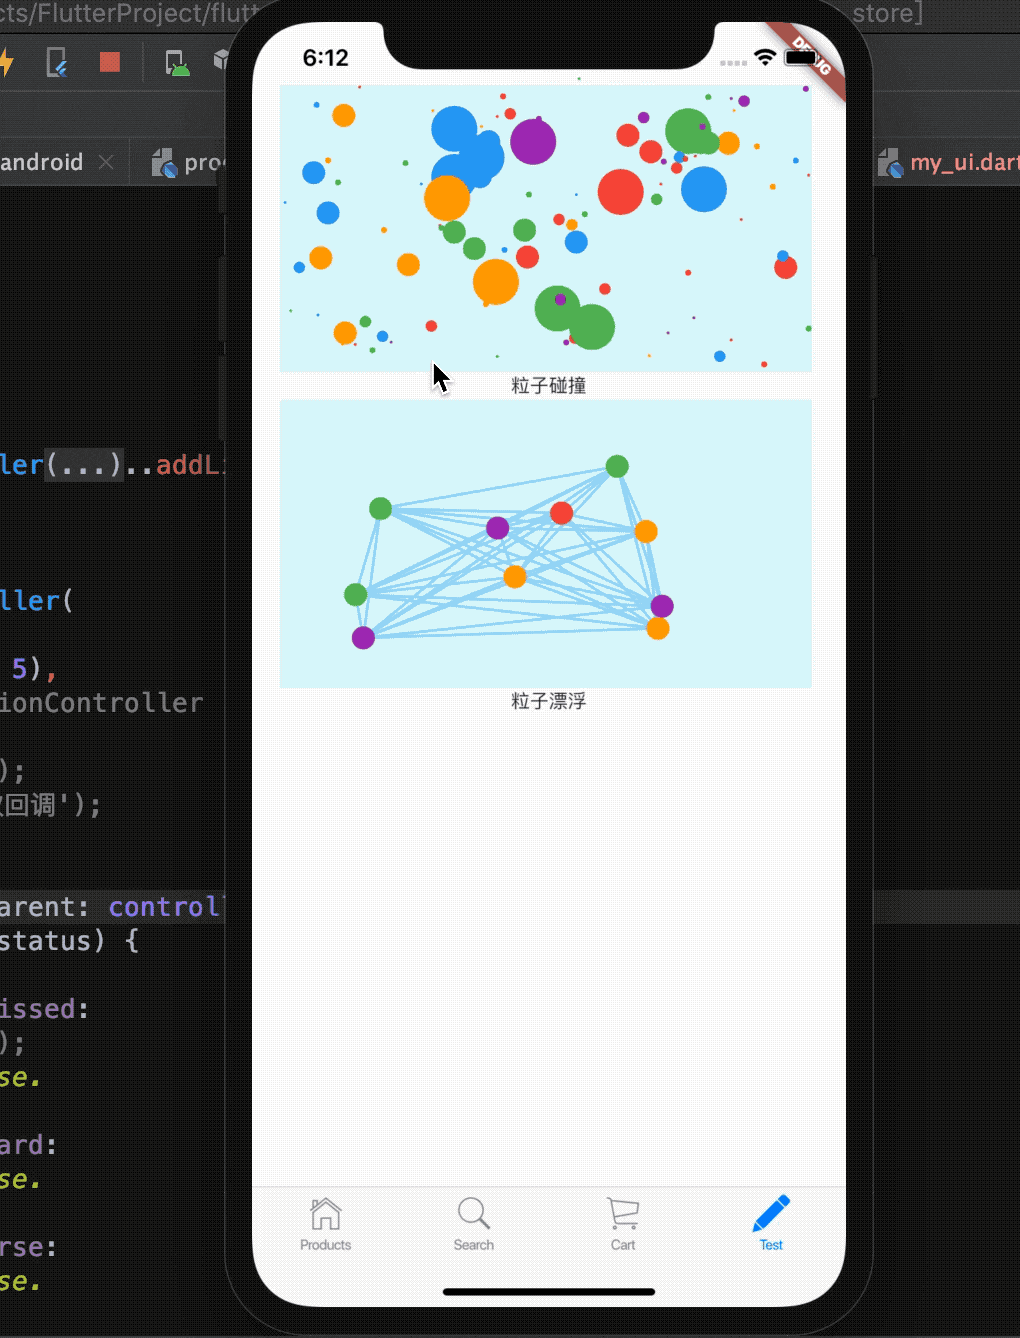Tap the 粒子漂浮 particle floating canvas
Viewport: 1020px width, 1338px height.
pos(546,543)
